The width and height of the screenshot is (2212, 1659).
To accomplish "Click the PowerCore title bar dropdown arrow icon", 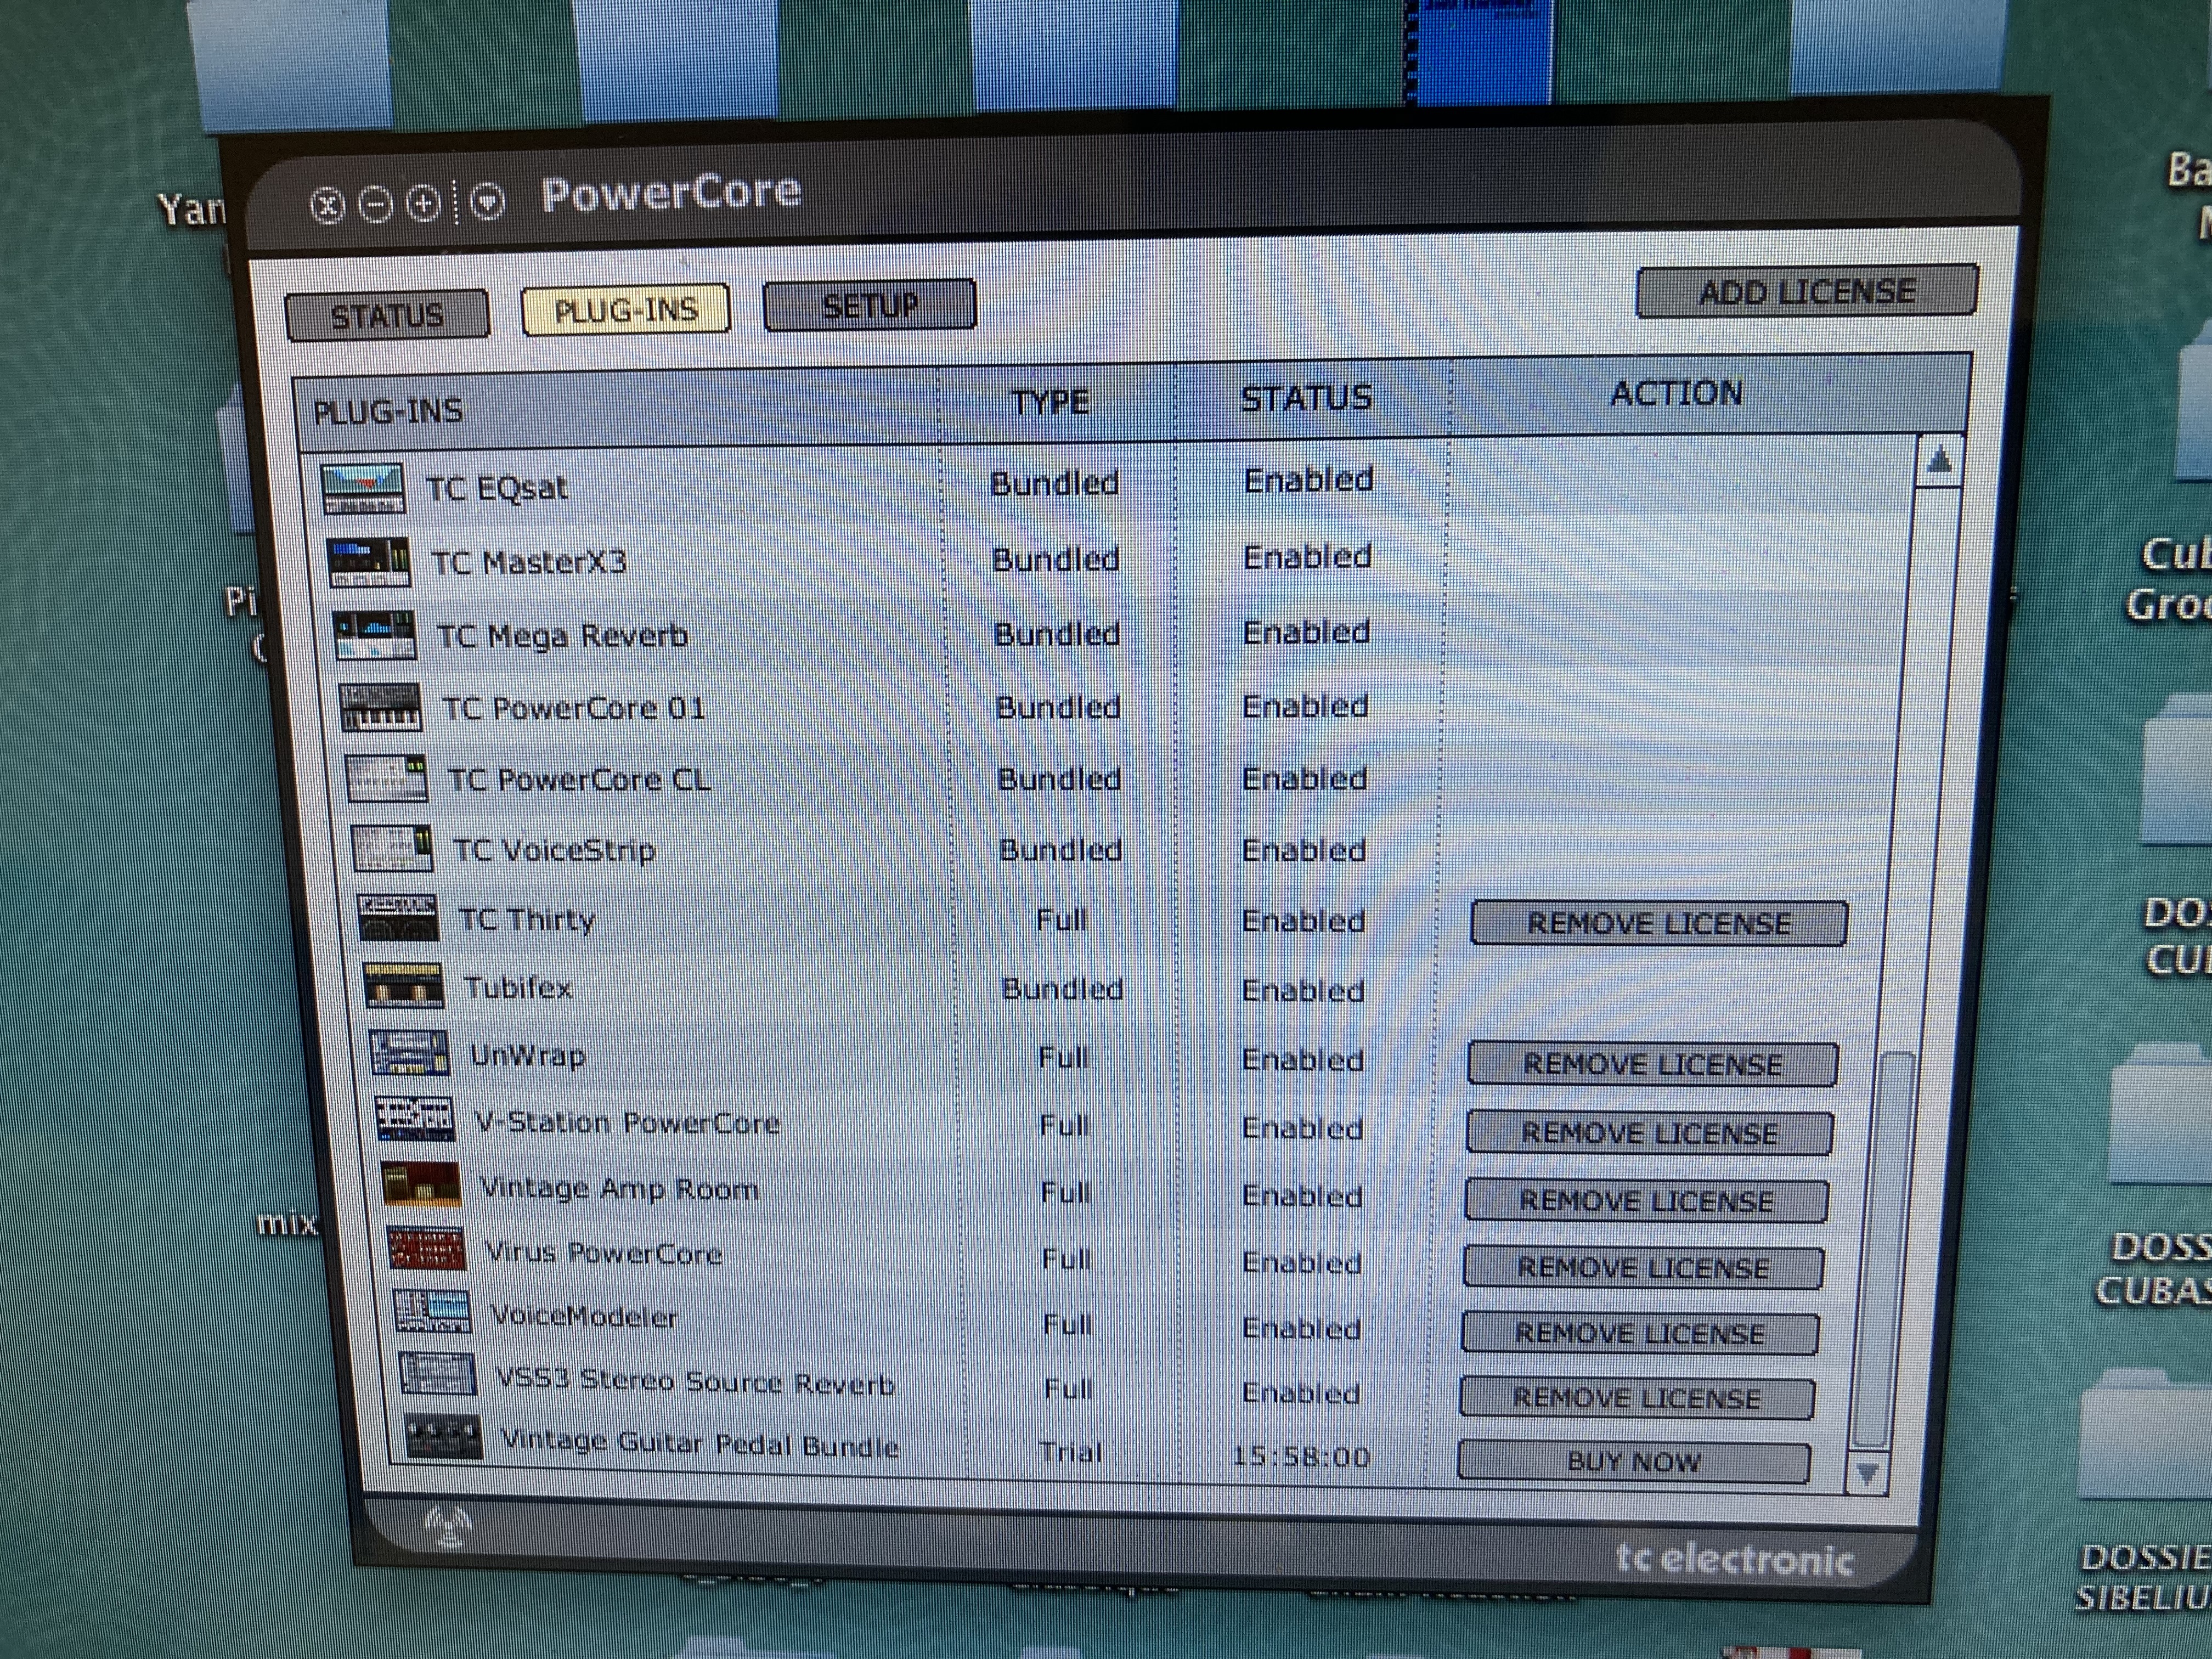I will pos(487,203).
